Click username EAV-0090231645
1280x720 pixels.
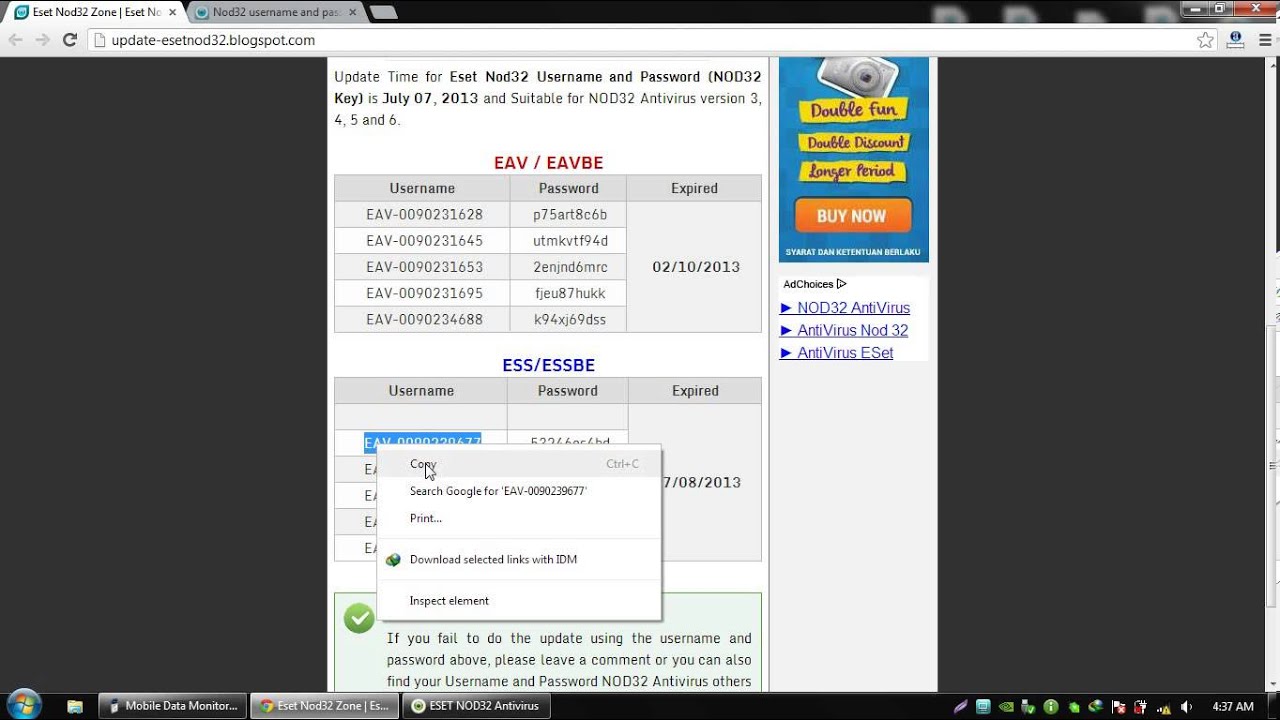[x=424, y=241]
